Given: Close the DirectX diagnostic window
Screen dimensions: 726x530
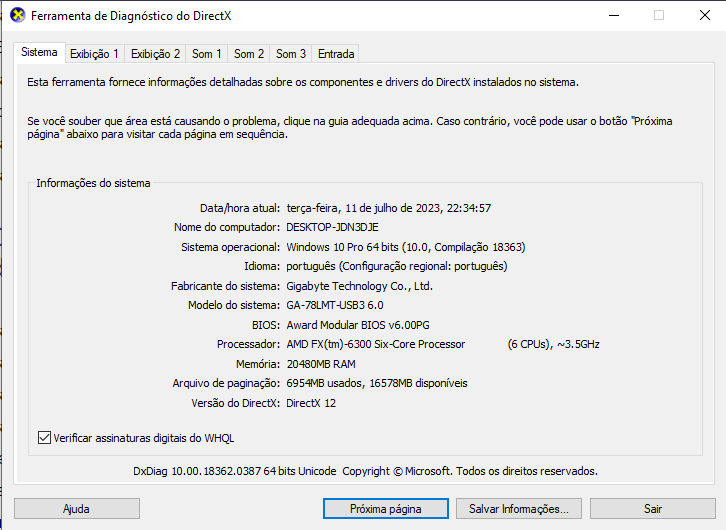Looking at the screenshot, I should coord(705,15).
